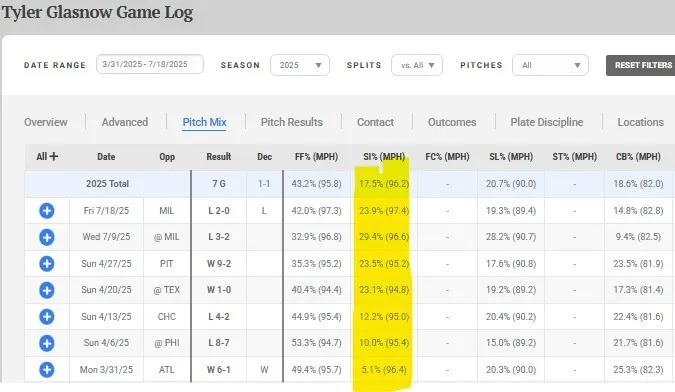This screenshot has width=675, height=392.
Task: Sort by the FF% (MPH) column header
Action: 316,157
